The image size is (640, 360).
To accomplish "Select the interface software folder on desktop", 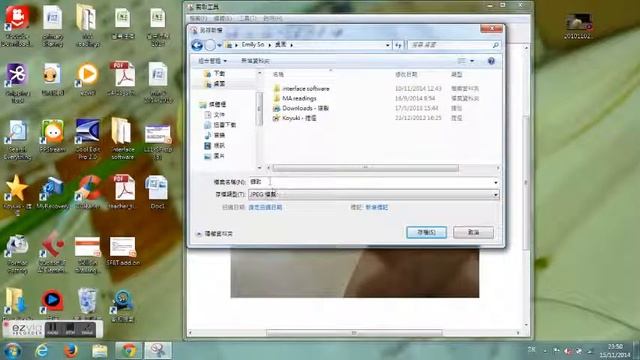I will [122, 139].
